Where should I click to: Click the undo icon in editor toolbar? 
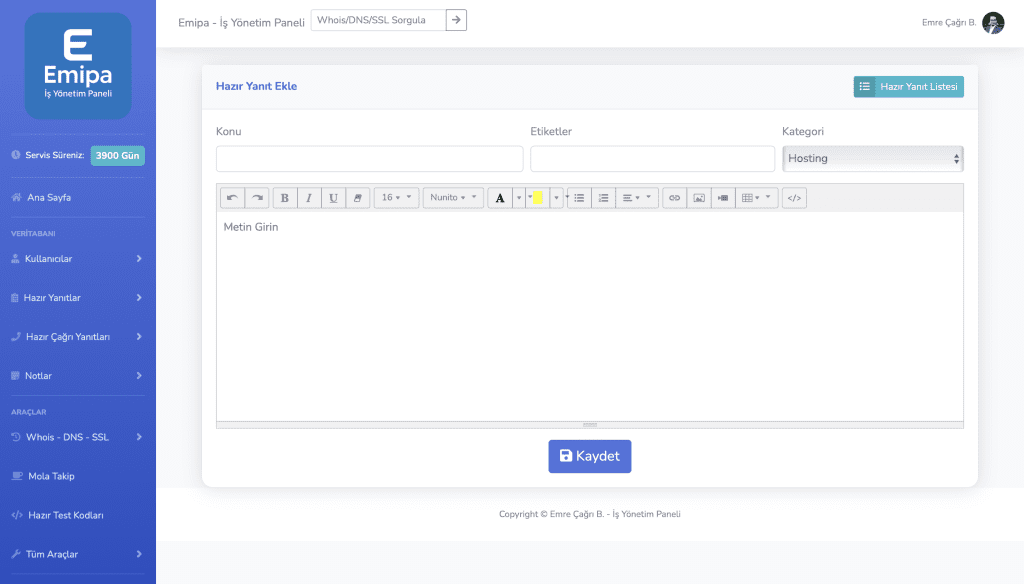[x=232, y=198]
